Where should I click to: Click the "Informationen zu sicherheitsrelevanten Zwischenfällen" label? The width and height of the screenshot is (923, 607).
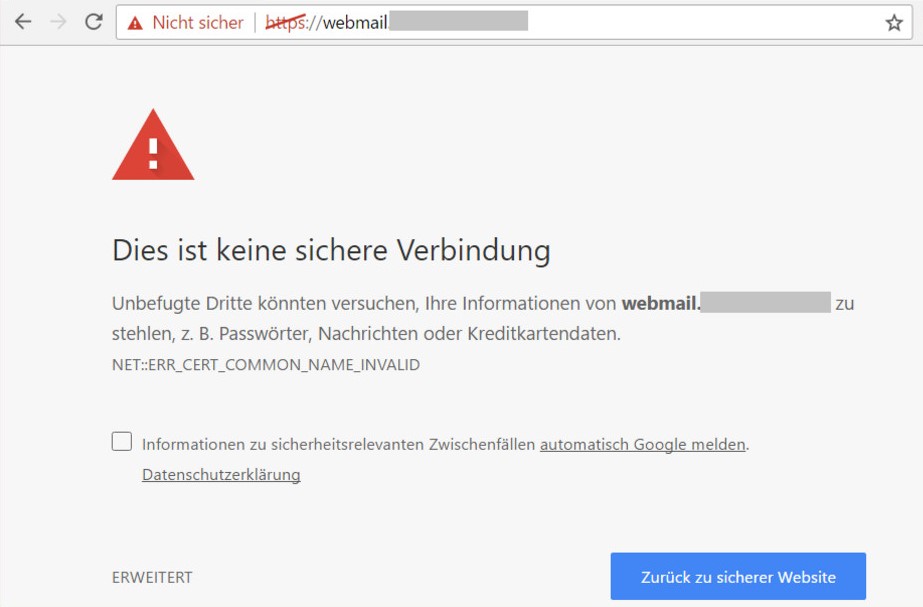[x=339, y=445]
